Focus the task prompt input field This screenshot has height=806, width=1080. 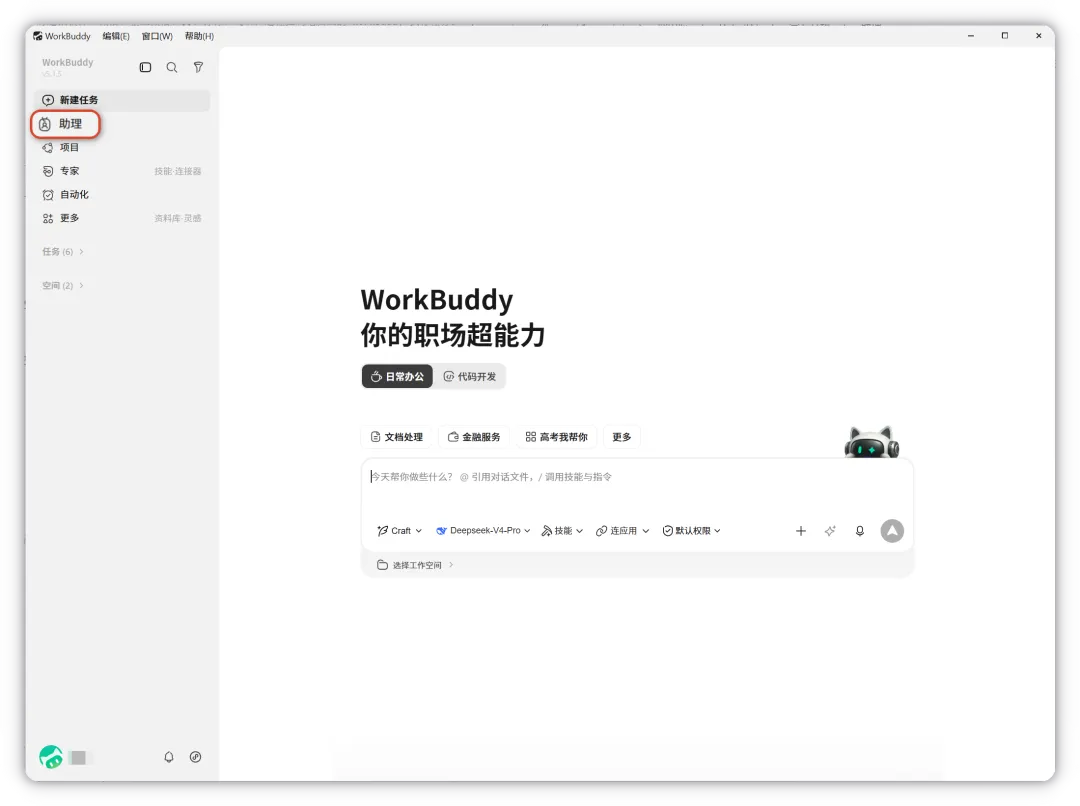pyautogui.click(x=637, y=487)
